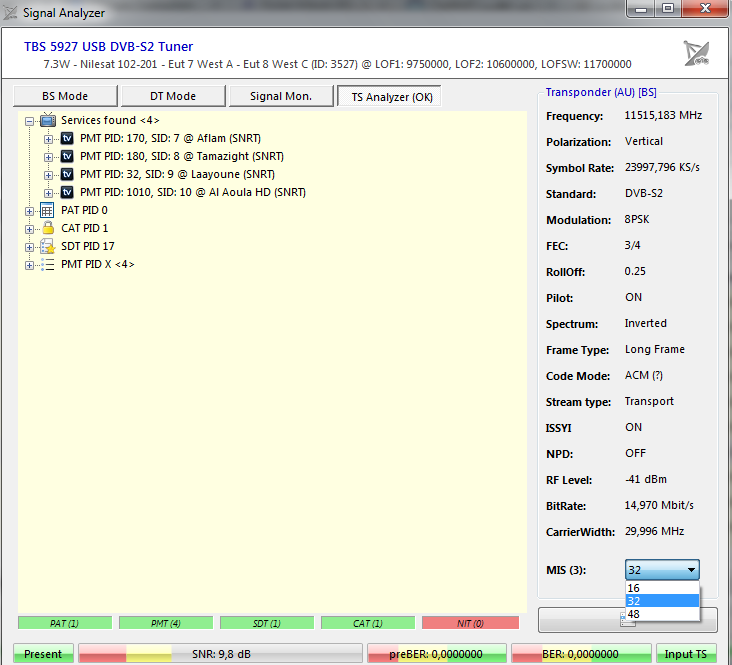The height and width of the screenshot is (665, 732).
Task: Click the satellite dish icon in header
Action: point(696,53)
